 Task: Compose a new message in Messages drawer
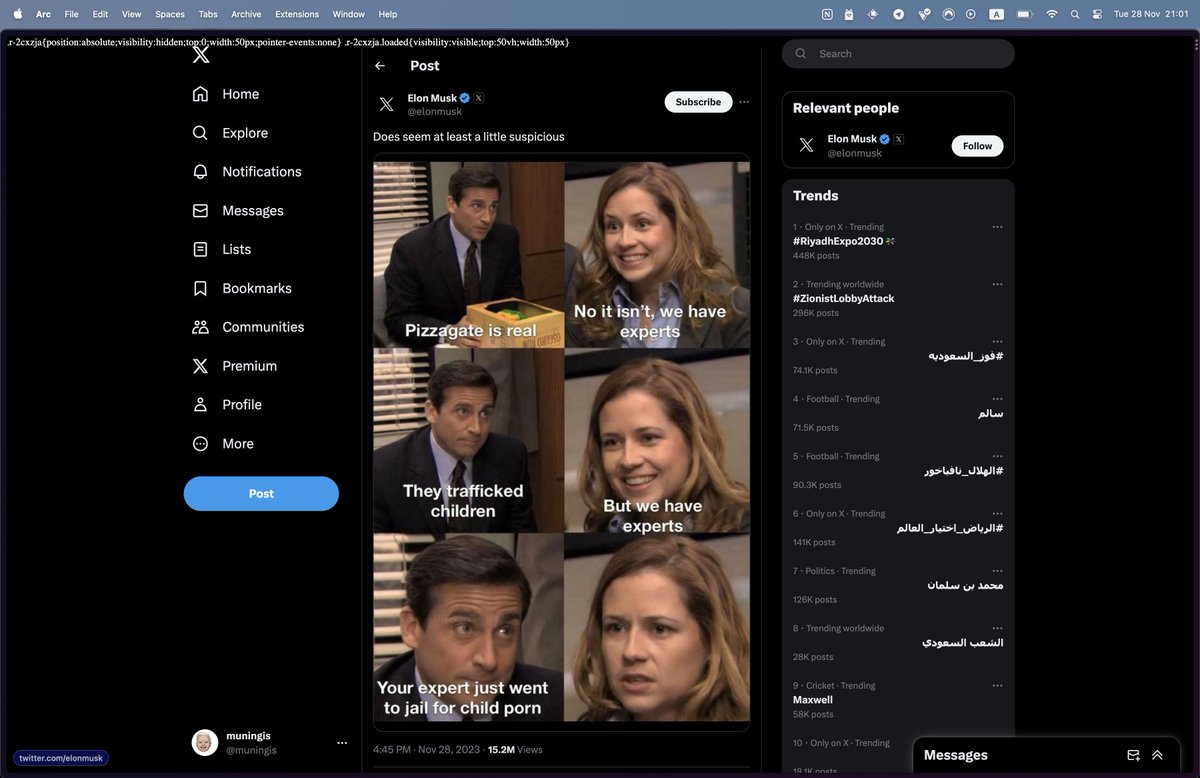[x=1133, y=755]
